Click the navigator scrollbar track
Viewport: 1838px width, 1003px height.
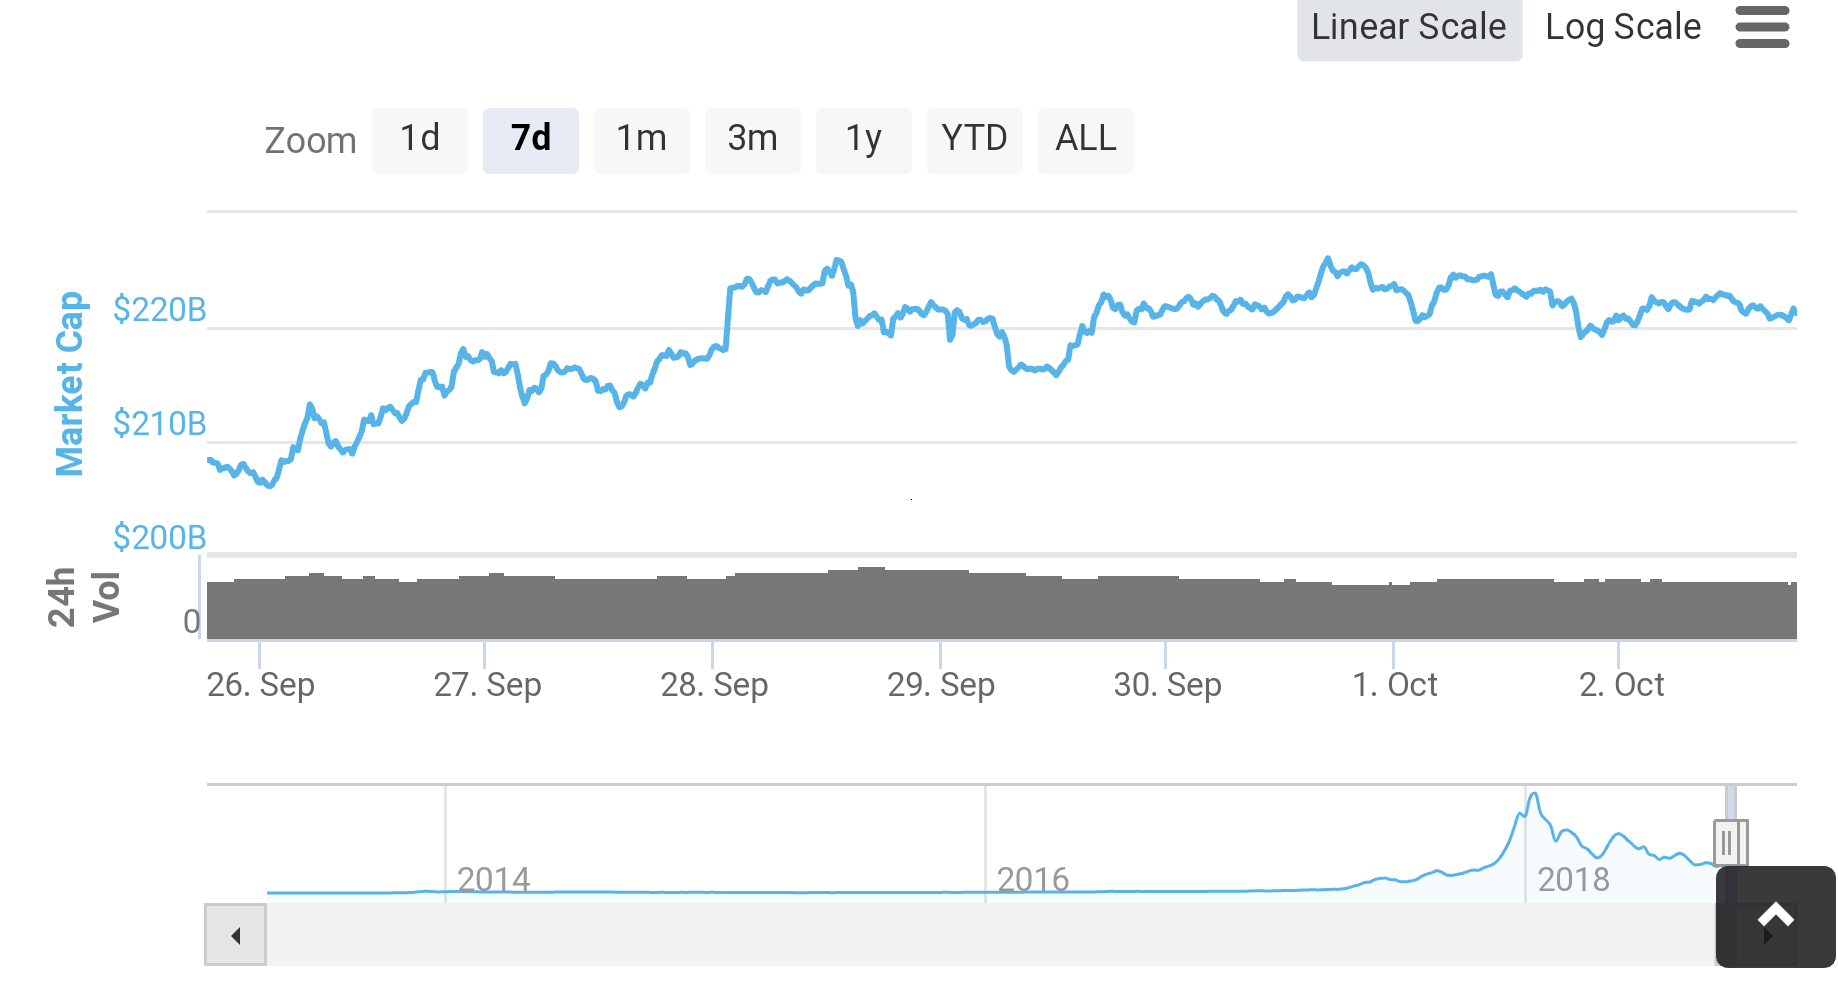pos(990,935)
